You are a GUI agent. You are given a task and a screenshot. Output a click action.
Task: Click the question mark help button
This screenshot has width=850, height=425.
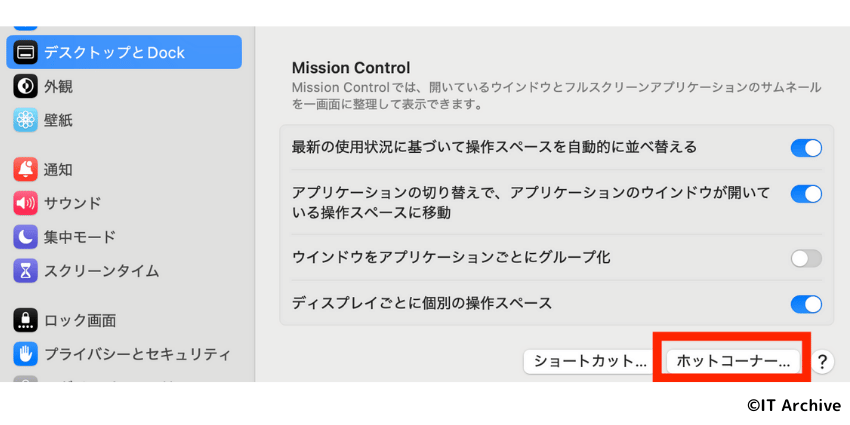point(822,361)
